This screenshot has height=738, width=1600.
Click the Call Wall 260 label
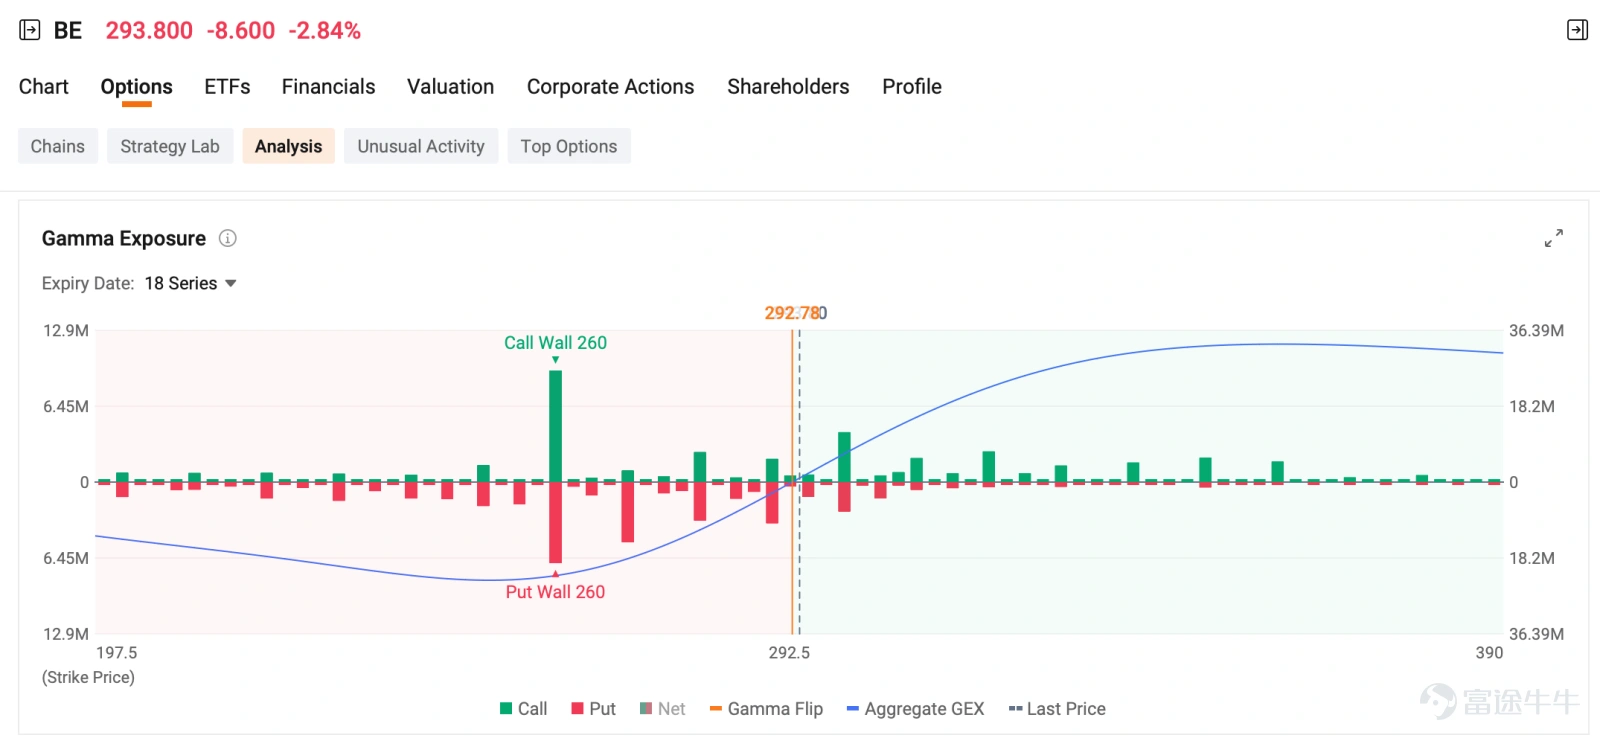555,343
